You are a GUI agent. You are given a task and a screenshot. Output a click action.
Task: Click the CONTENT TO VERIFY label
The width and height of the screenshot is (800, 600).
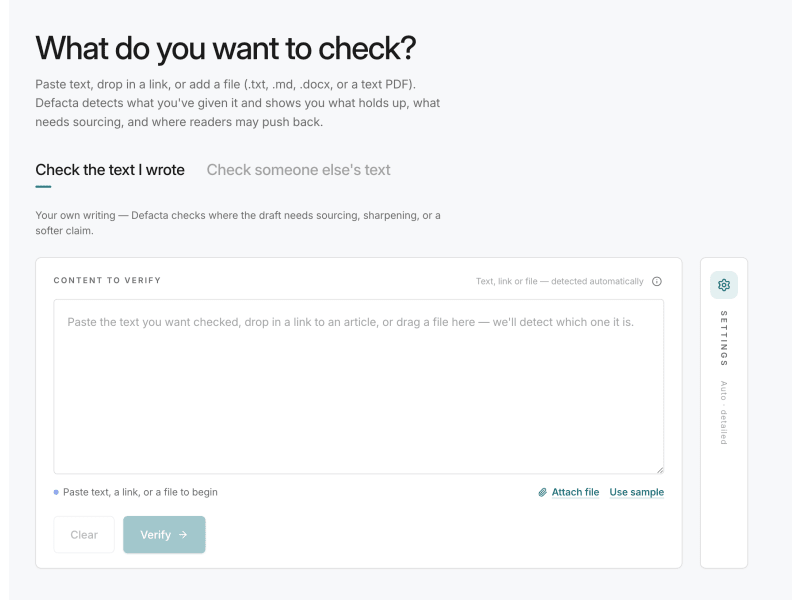coord(107,280)
